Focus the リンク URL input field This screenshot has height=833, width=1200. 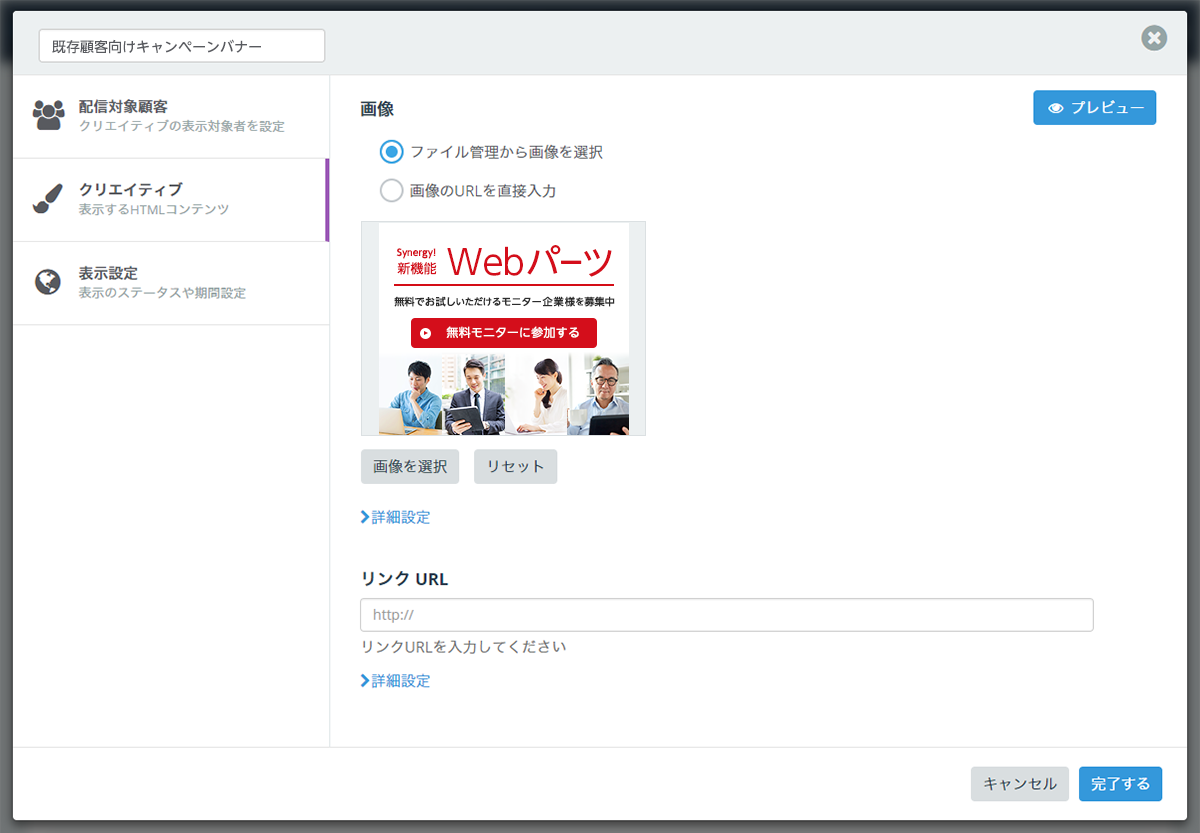[x=727, y=615]
